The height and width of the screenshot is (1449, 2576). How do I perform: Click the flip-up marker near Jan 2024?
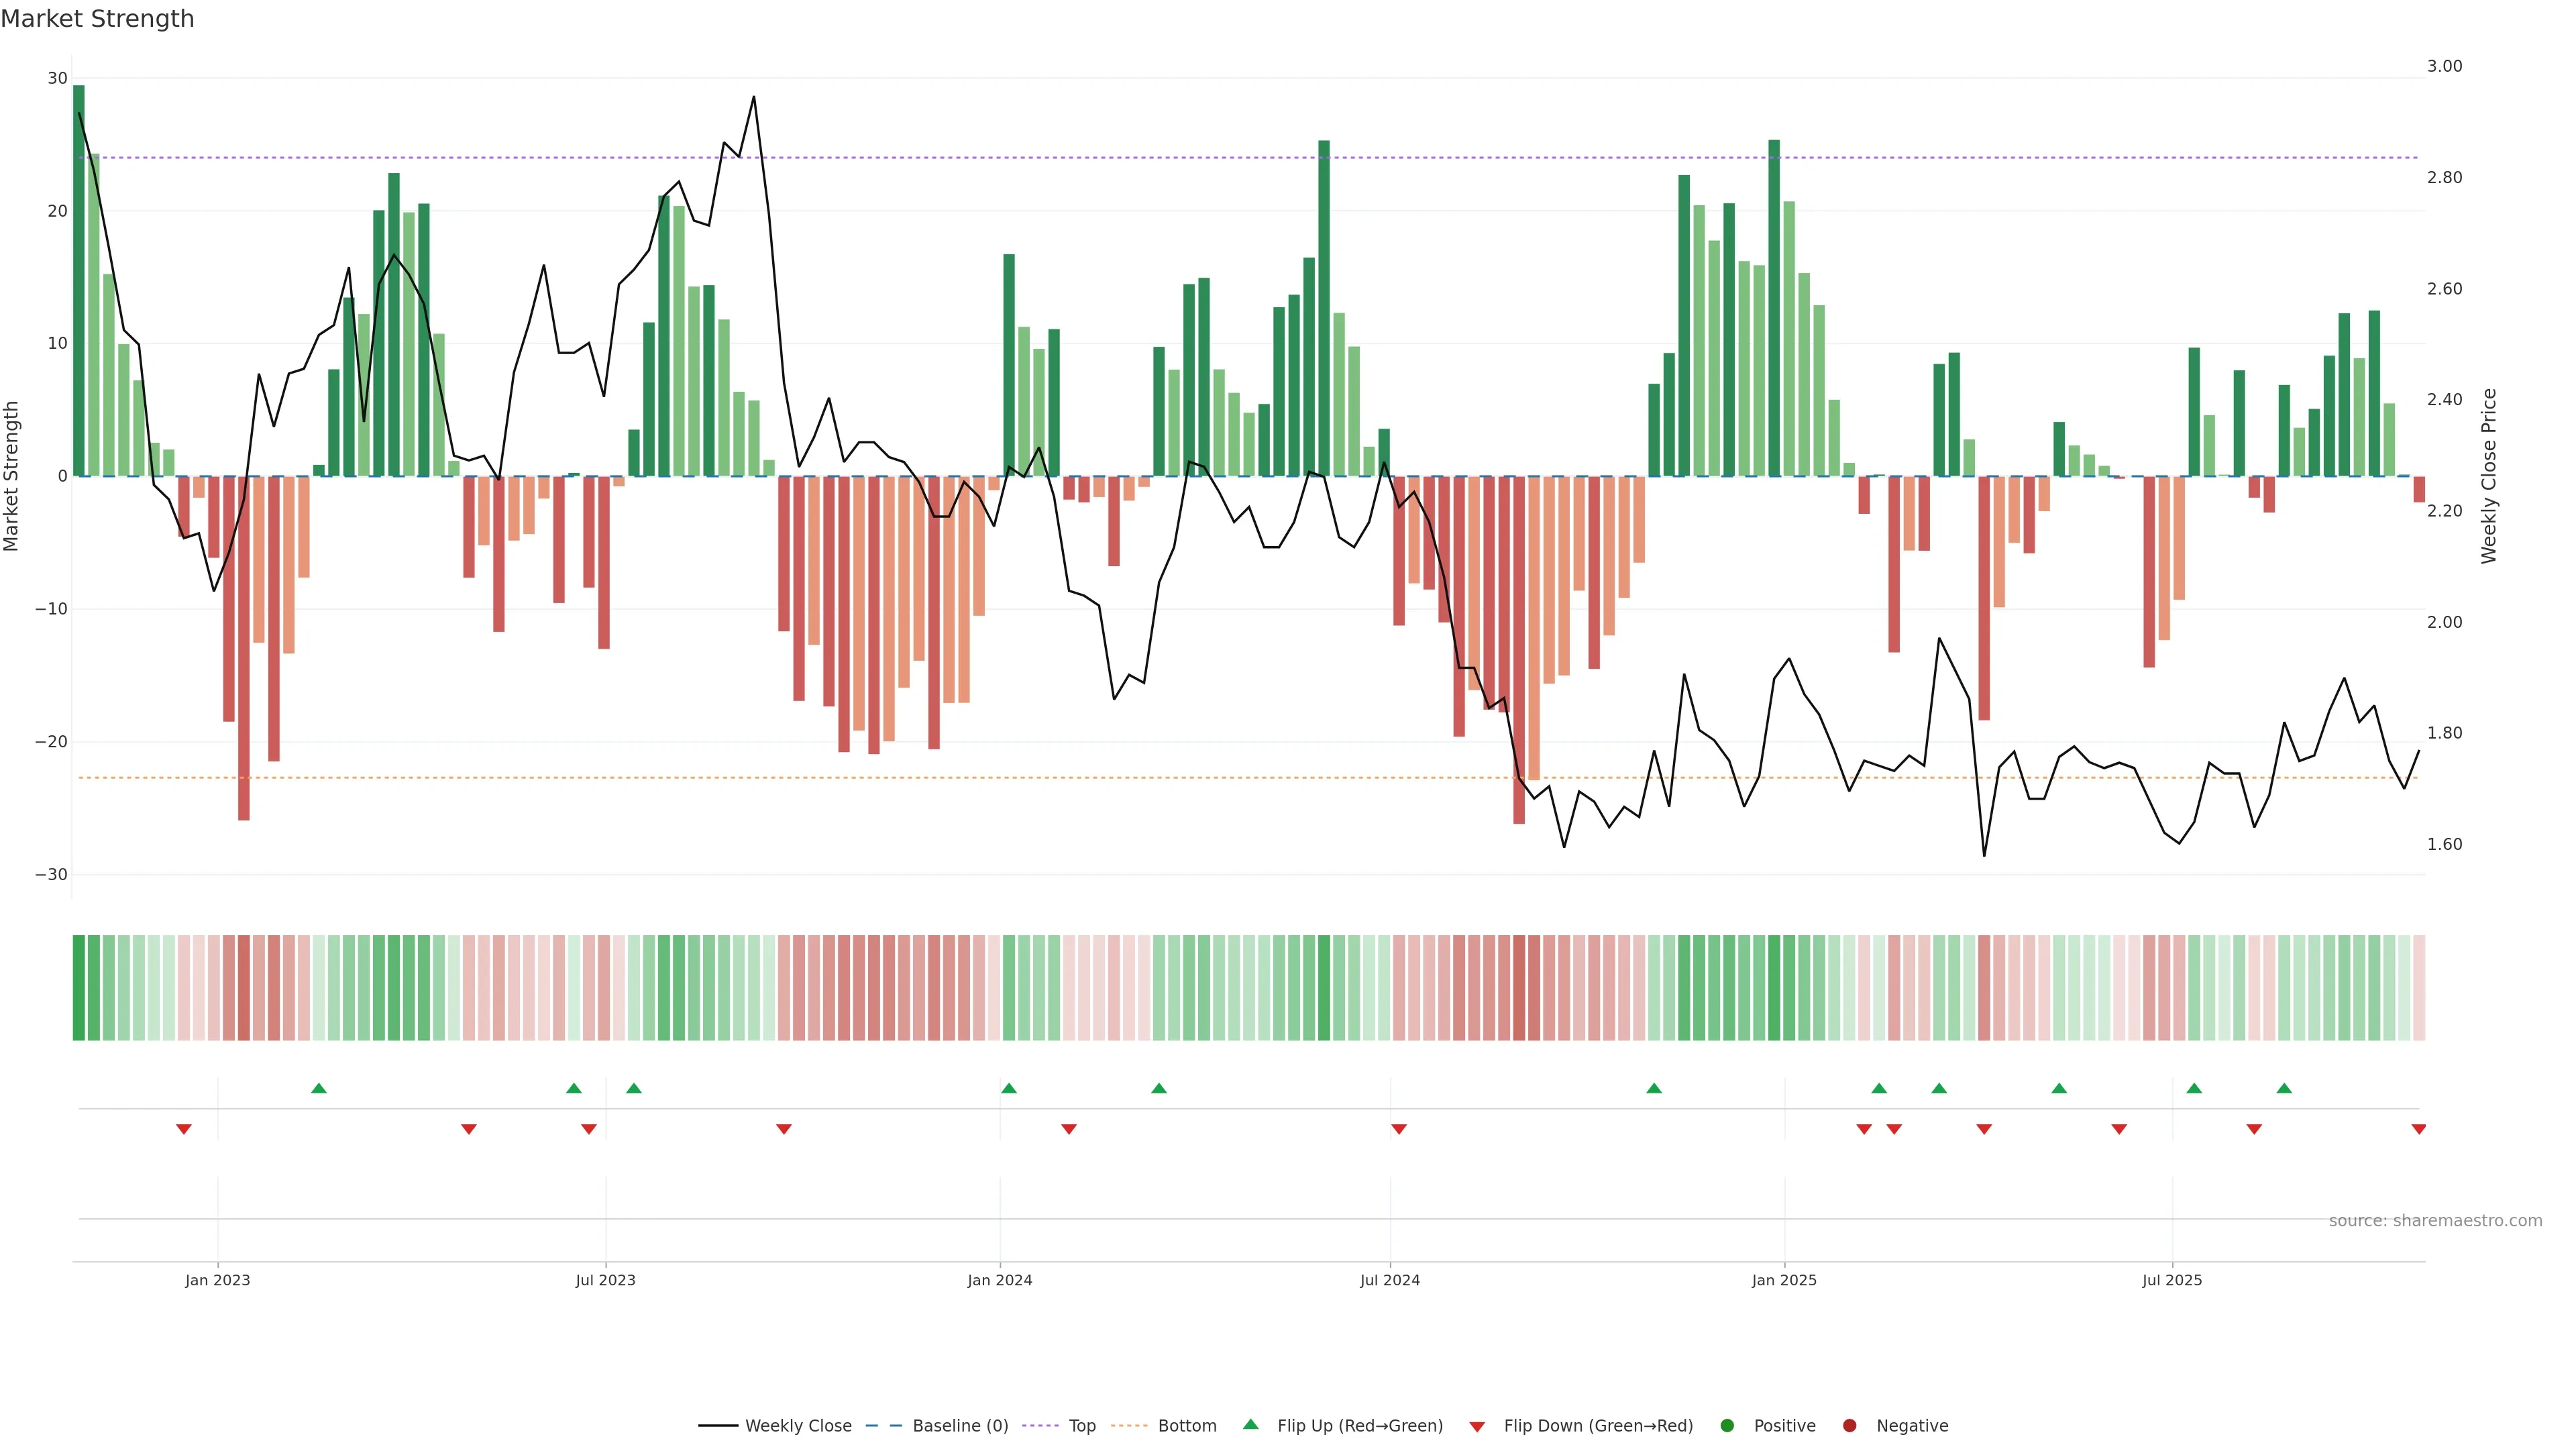click(1009, 1088)
